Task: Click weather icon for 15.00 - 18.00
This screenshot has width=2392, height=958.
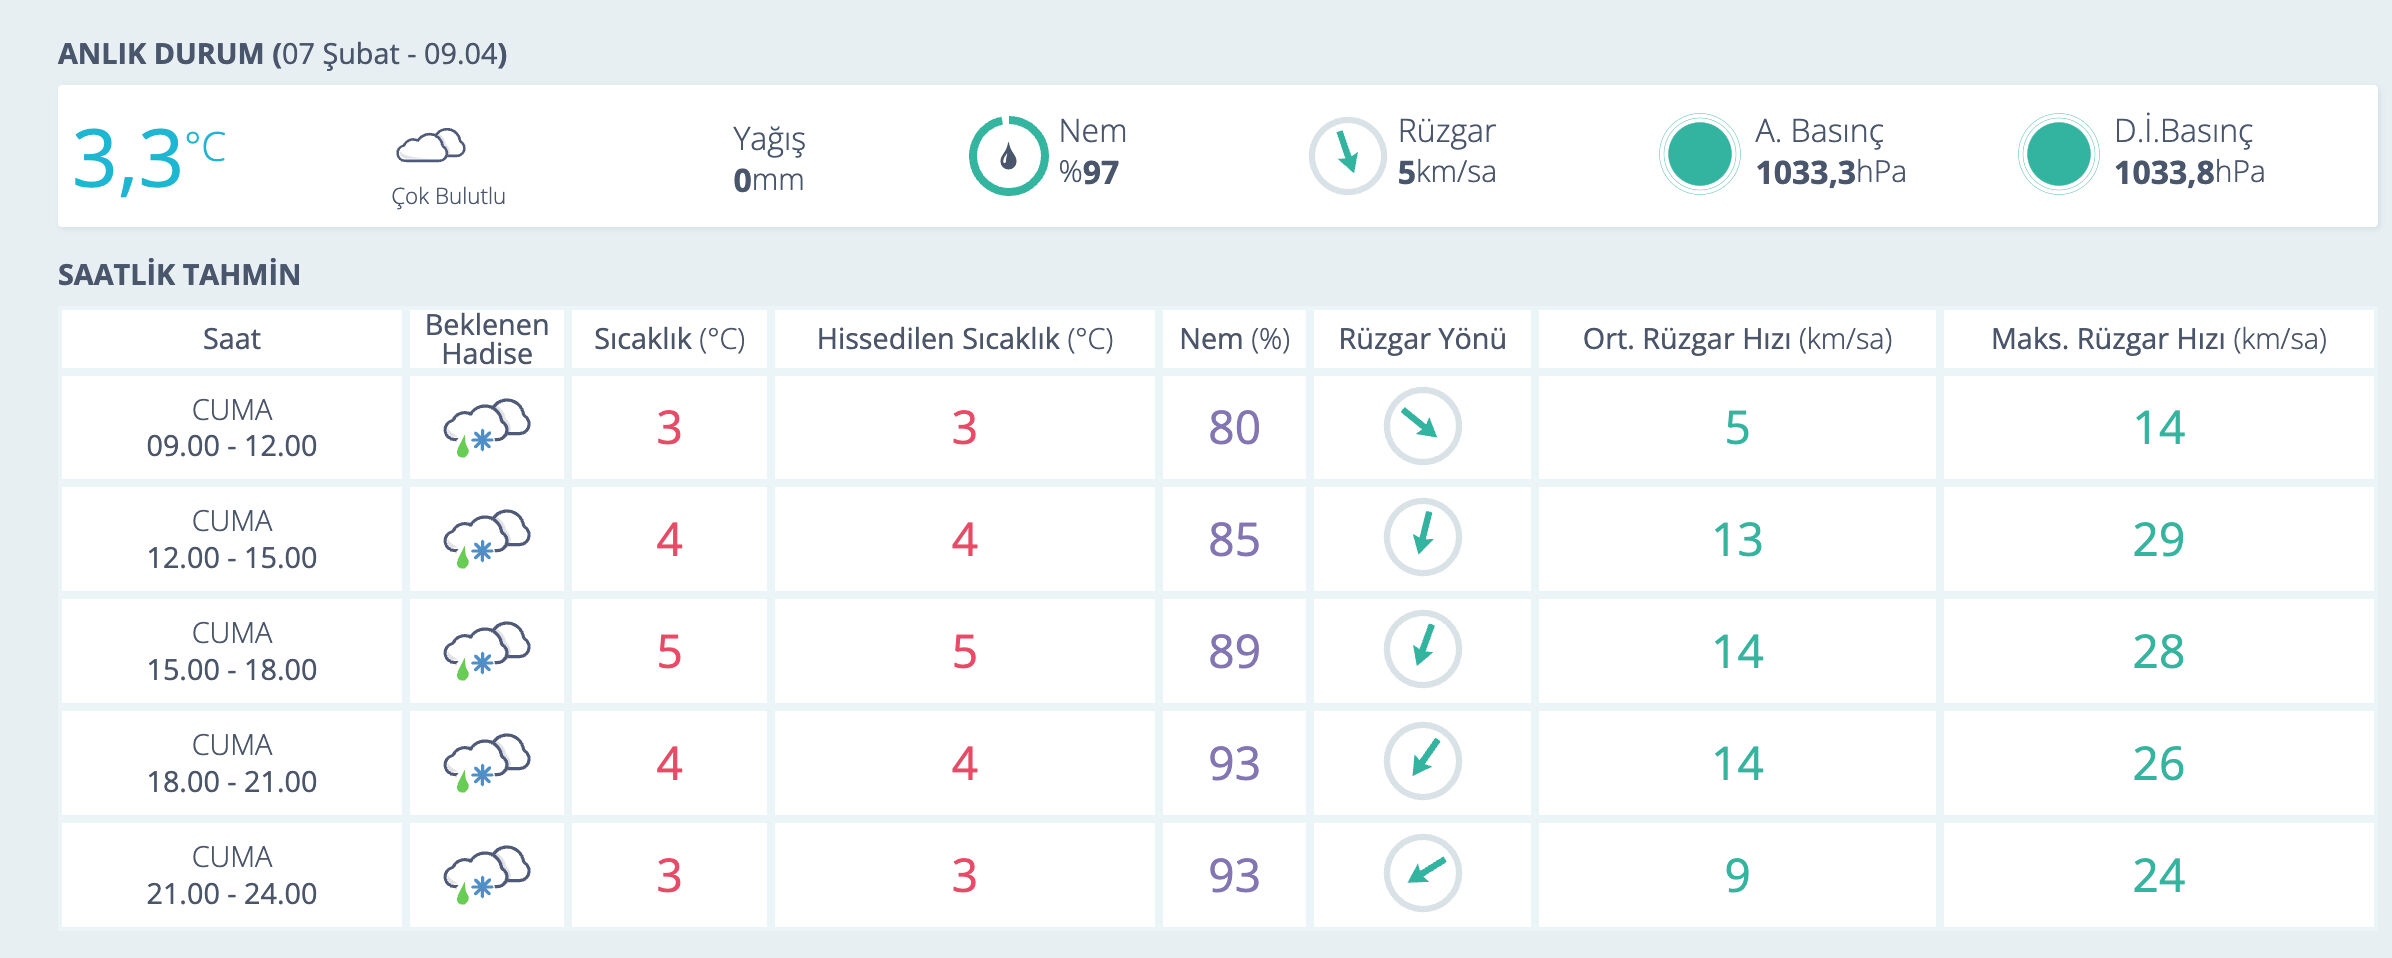Action: coord(486,651)
